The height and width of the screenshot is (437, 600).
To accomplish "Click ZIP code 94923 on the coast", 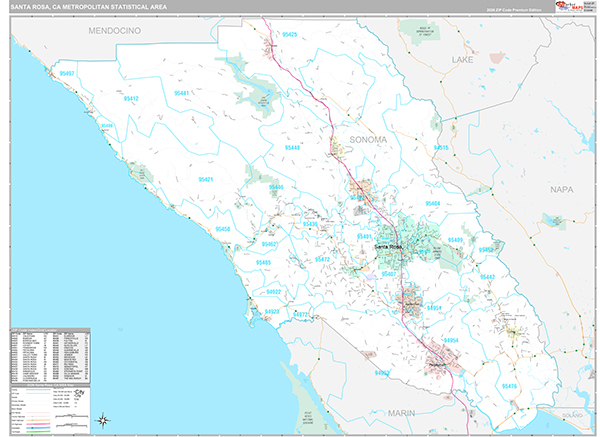I will [271, 312].
